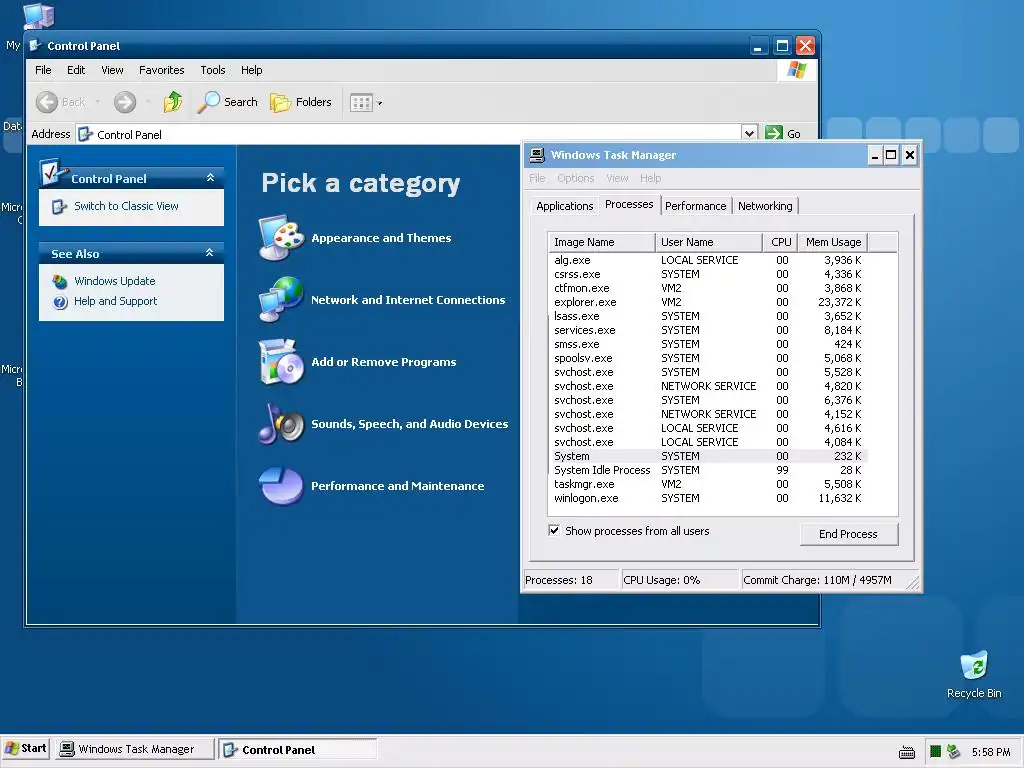
Task: Click Switch to Classic View link
Action: (x=126, y=206)
